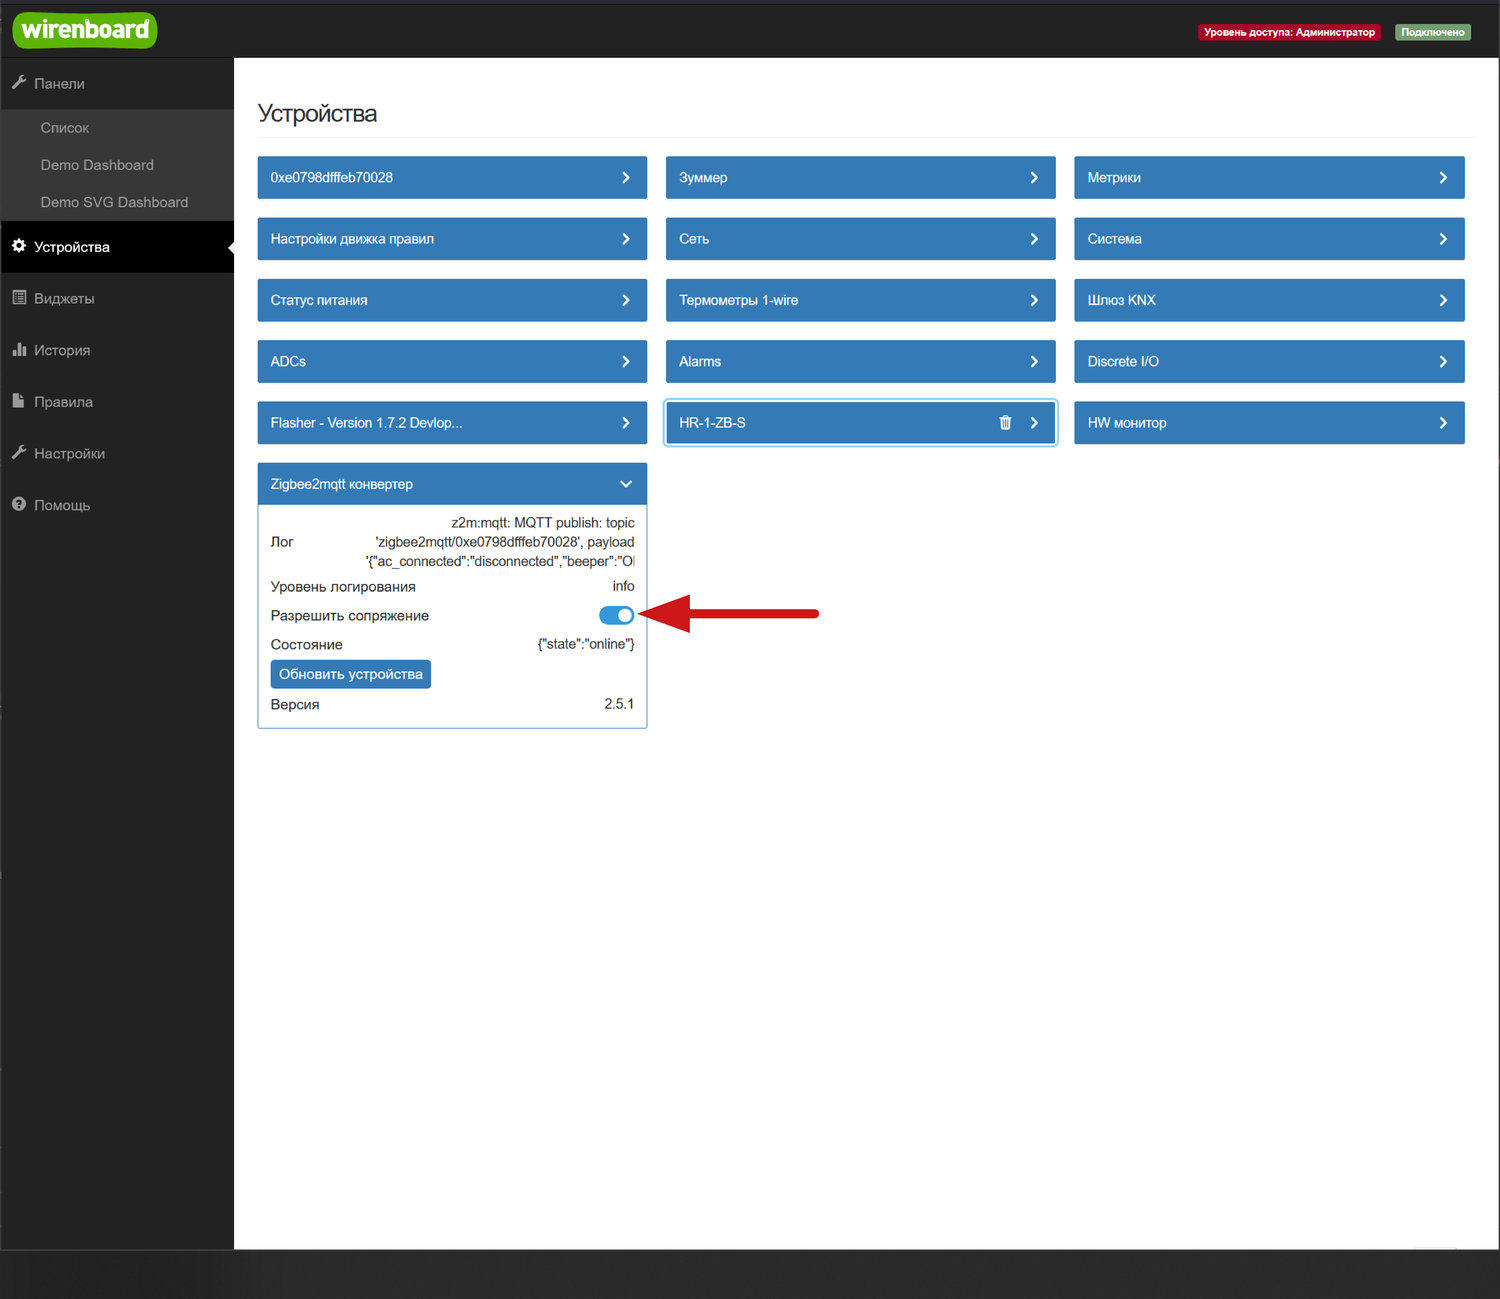This screenshot has width=1500, height=1299.
Task: Click the Уровень доступа: Администратор badge
Action: coord(1288,32)
